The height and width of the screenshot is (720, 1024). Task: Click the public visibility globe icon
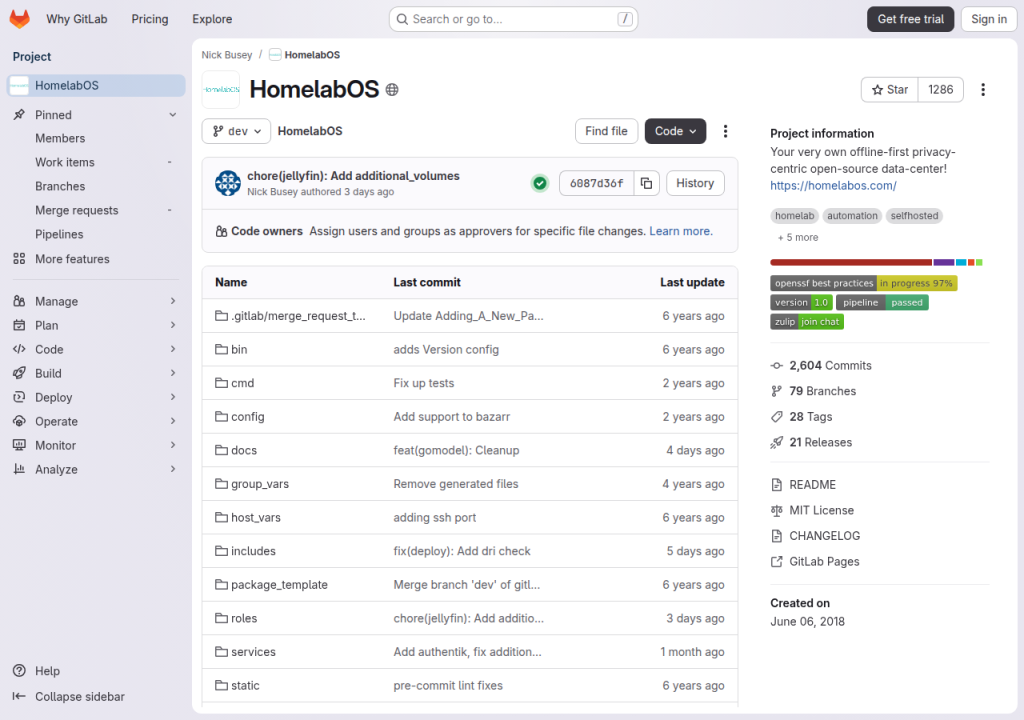[392, 90]
